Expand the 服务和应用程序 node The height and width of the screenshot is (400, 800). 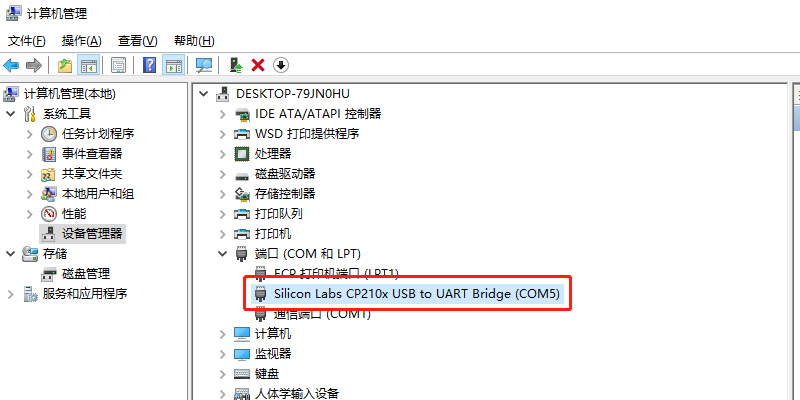pos(11,294)
